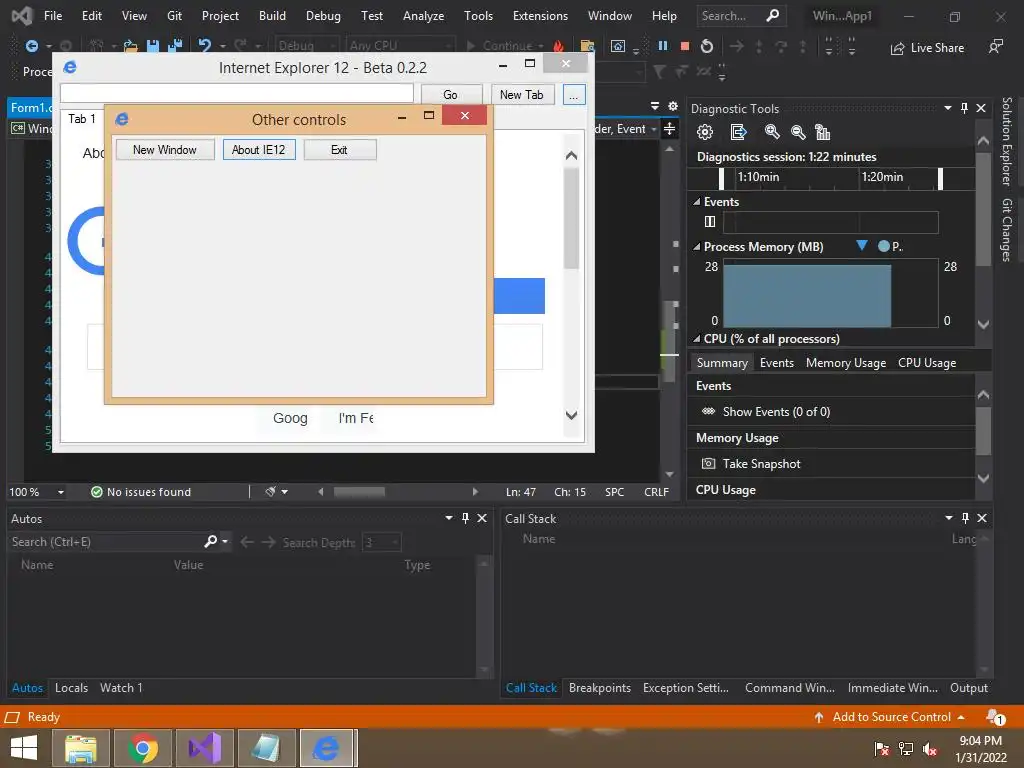Open File Explorer from the taskbar
The height and width of the screenshot is (768, 1024).
coord(81,748)
